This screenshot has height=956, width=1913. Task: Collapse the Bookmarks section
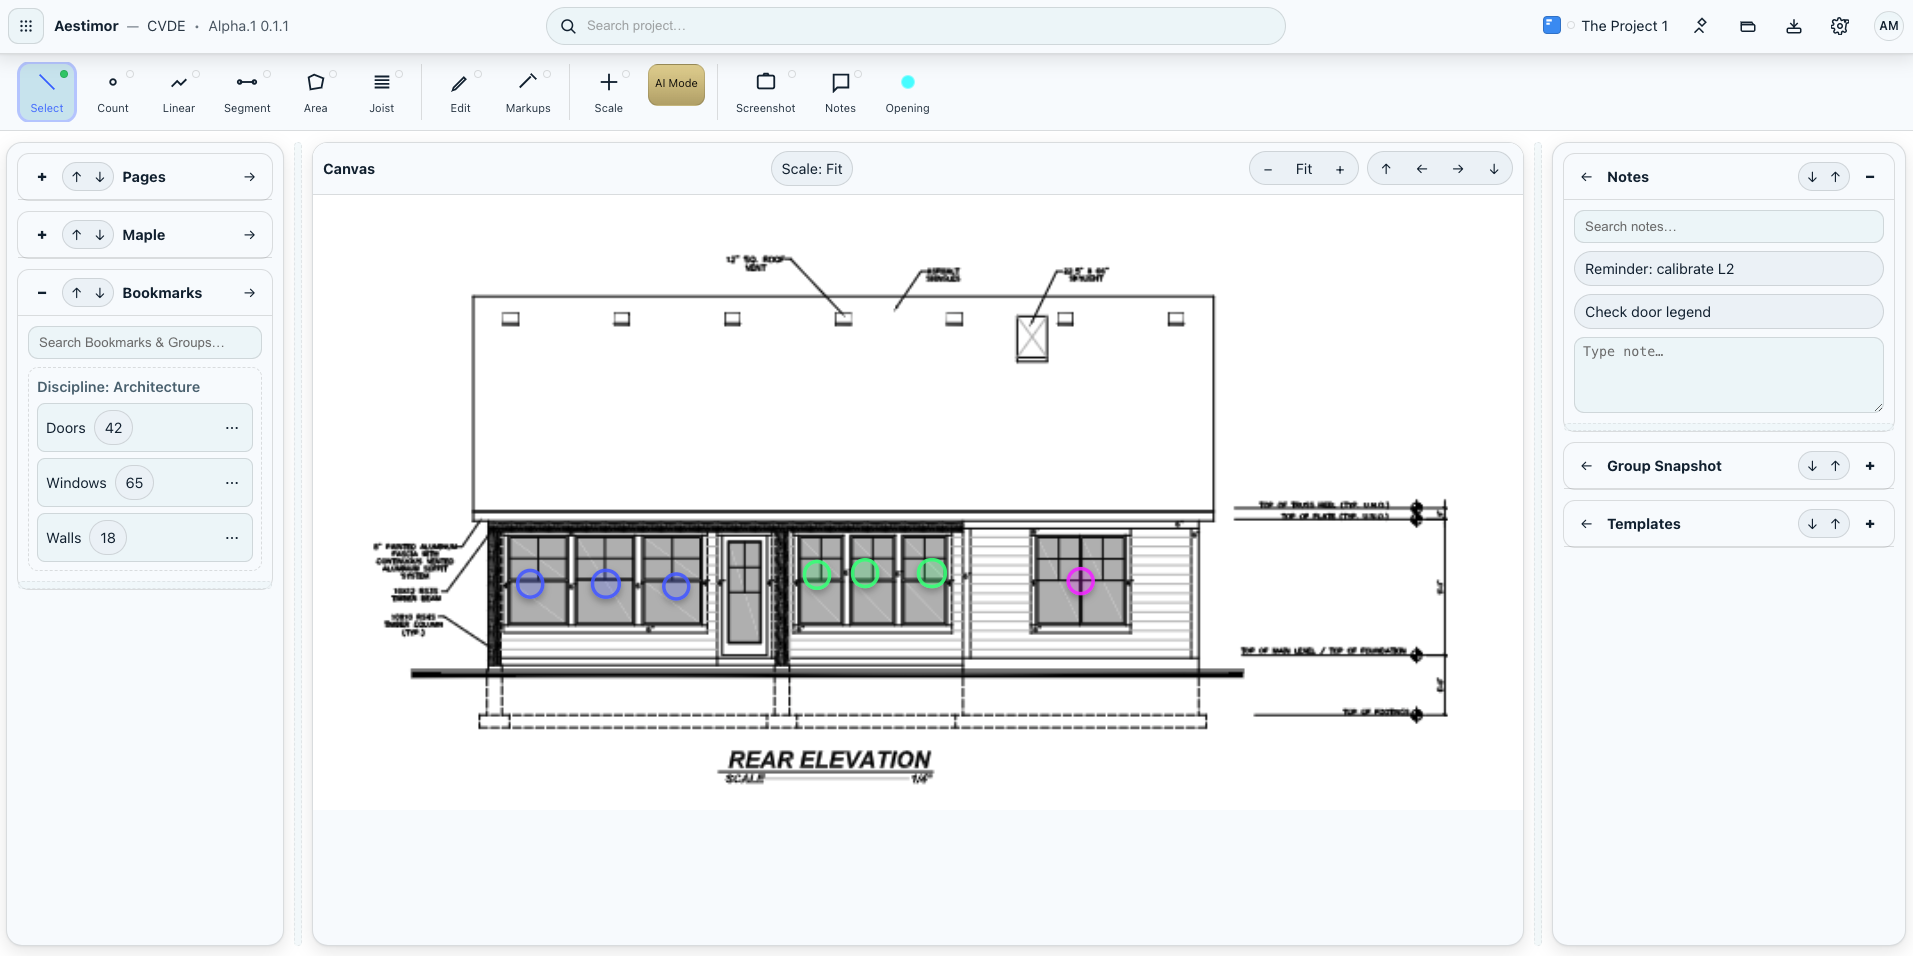[41, 292]
